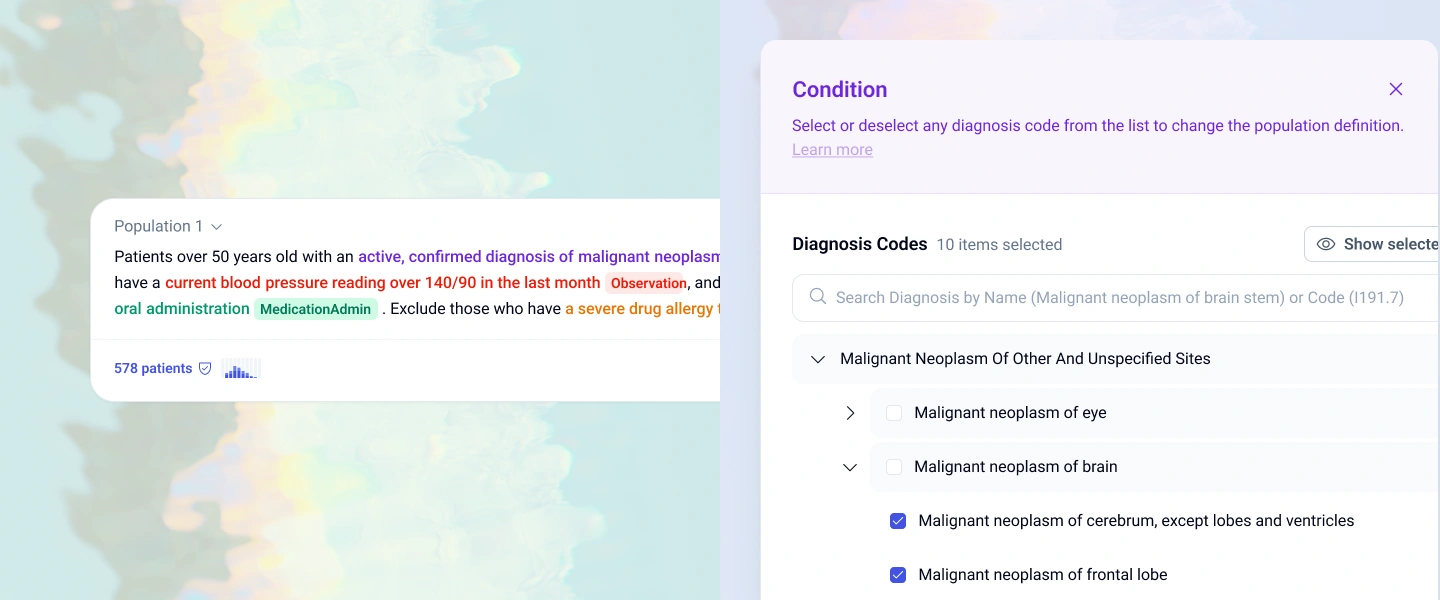The height and width of the screenshot is (600, 1440).
Task: Collapse Malignant Neoplasm Of Other And Unspecified Sites
Action: pos(818,359)
